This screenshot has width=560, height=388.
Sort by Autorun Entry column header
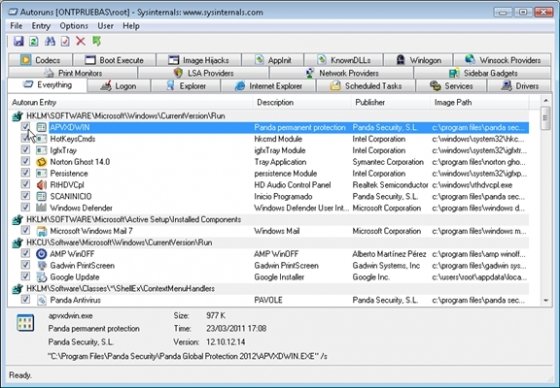point(131,103)
